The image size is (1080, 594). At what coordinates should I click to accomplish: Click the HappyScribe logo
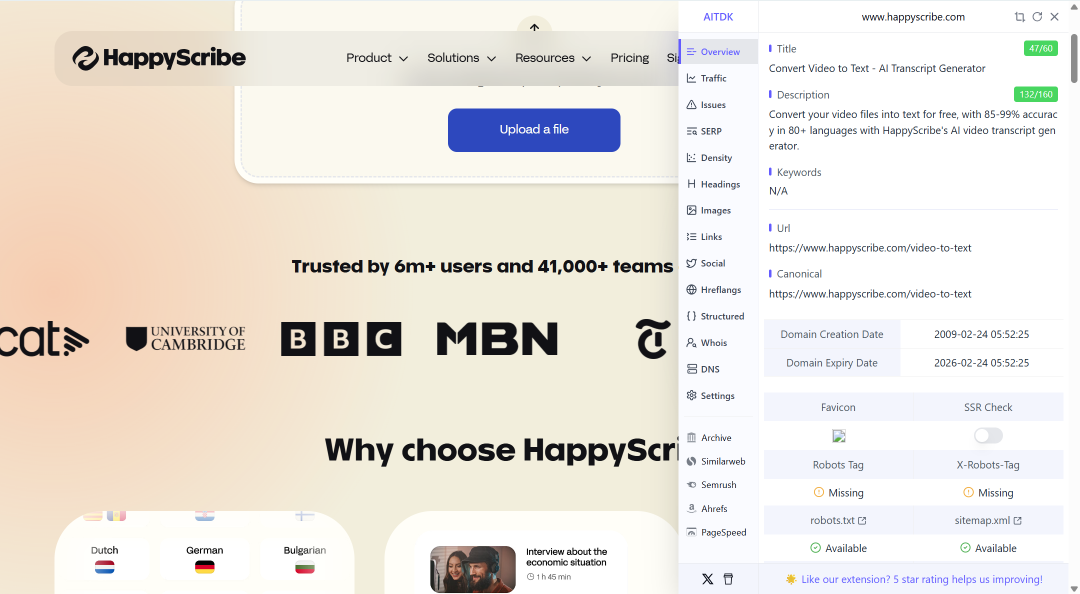tap(159, 58)
